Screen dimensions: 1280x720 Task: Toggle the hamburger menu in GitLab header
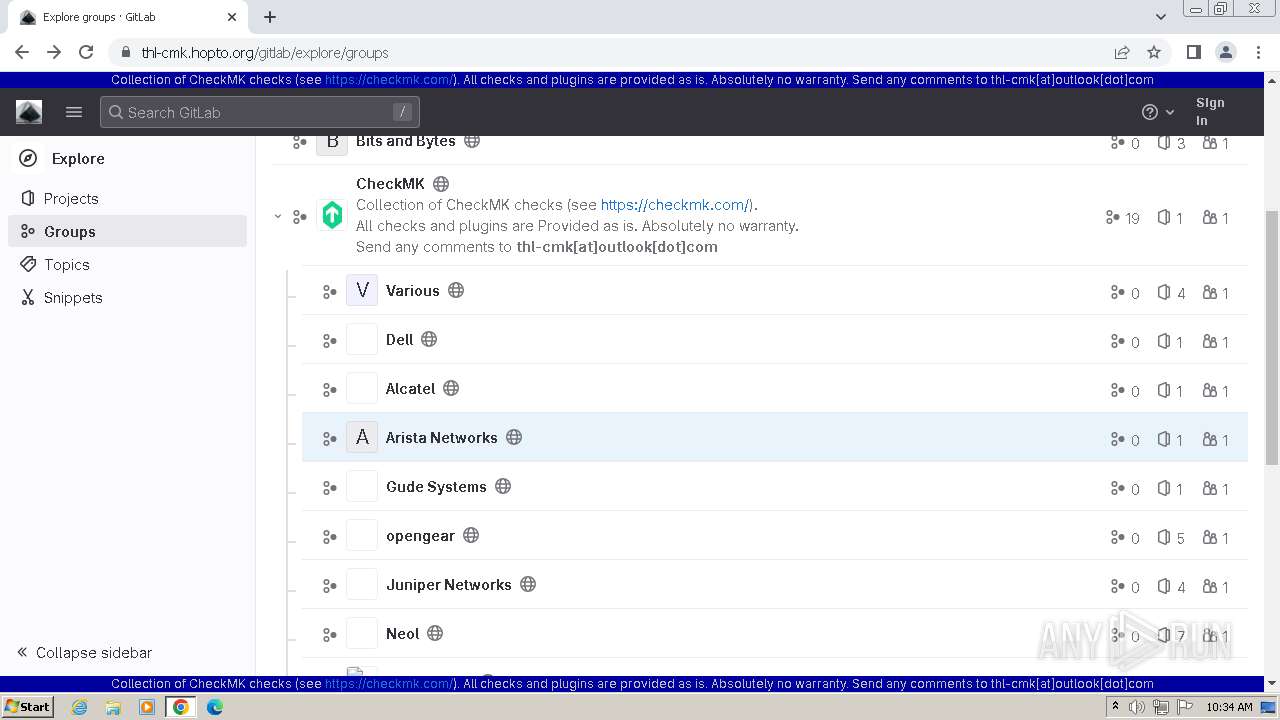(74, 112)
